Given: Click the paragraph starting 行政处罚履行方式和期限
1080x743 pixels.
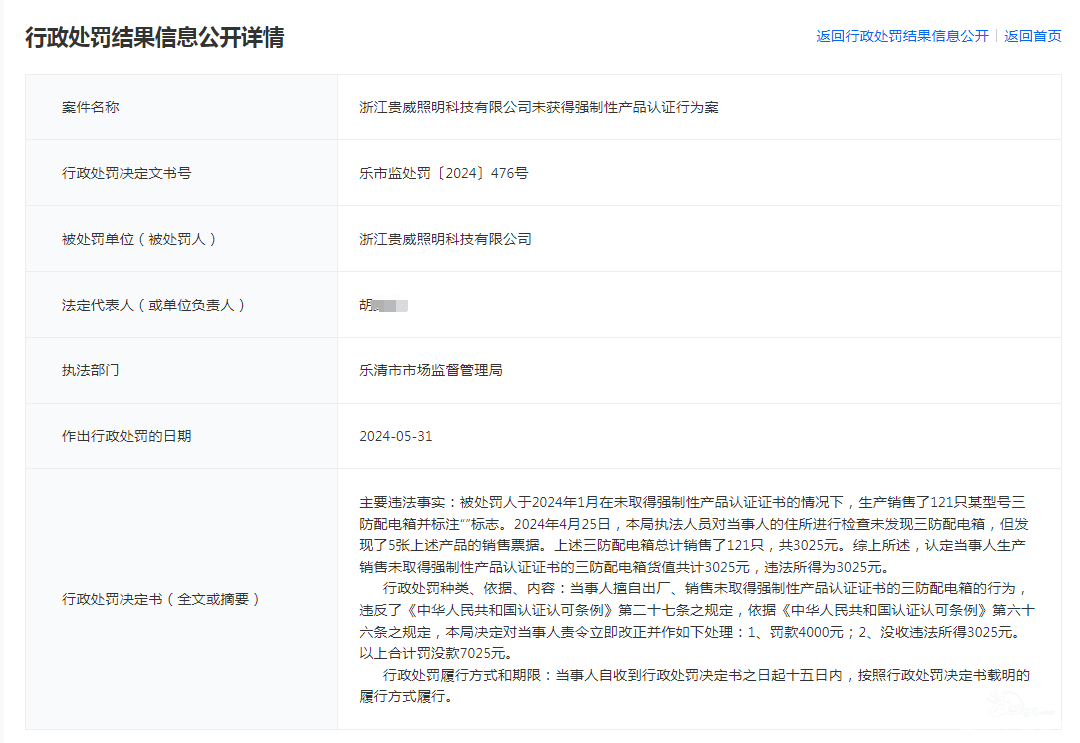Looking at the screenshot, I should 694,686.
